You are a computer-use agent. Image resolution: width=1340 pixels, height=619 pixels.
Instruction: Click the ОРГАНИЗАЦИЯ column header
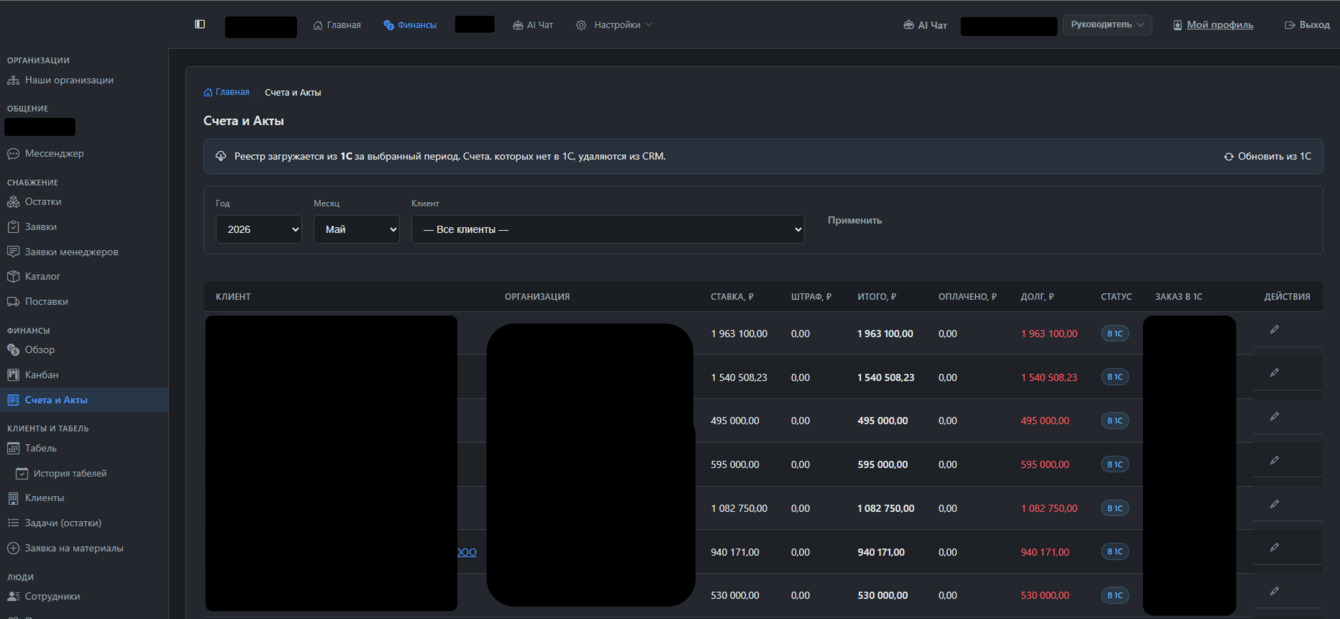tap(537, 297)
